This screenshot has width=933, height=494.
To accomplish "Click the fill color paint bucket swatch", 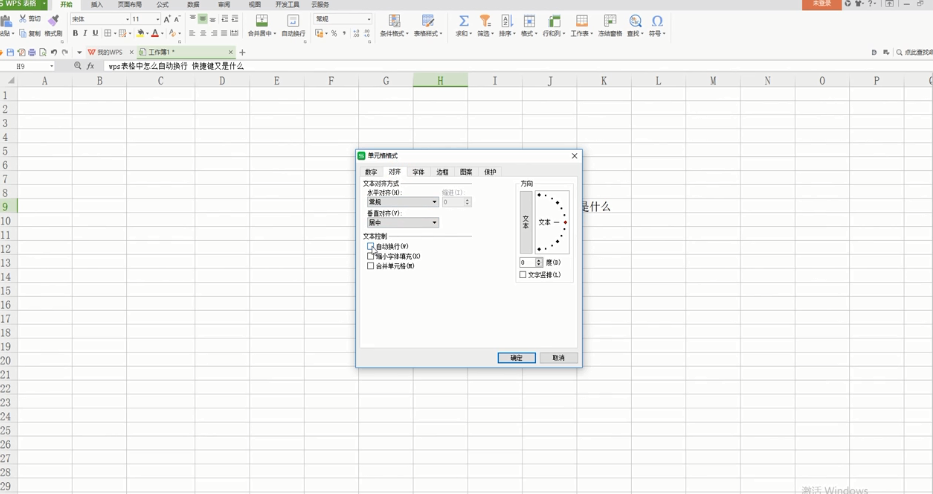I will (x=140, y=33).
